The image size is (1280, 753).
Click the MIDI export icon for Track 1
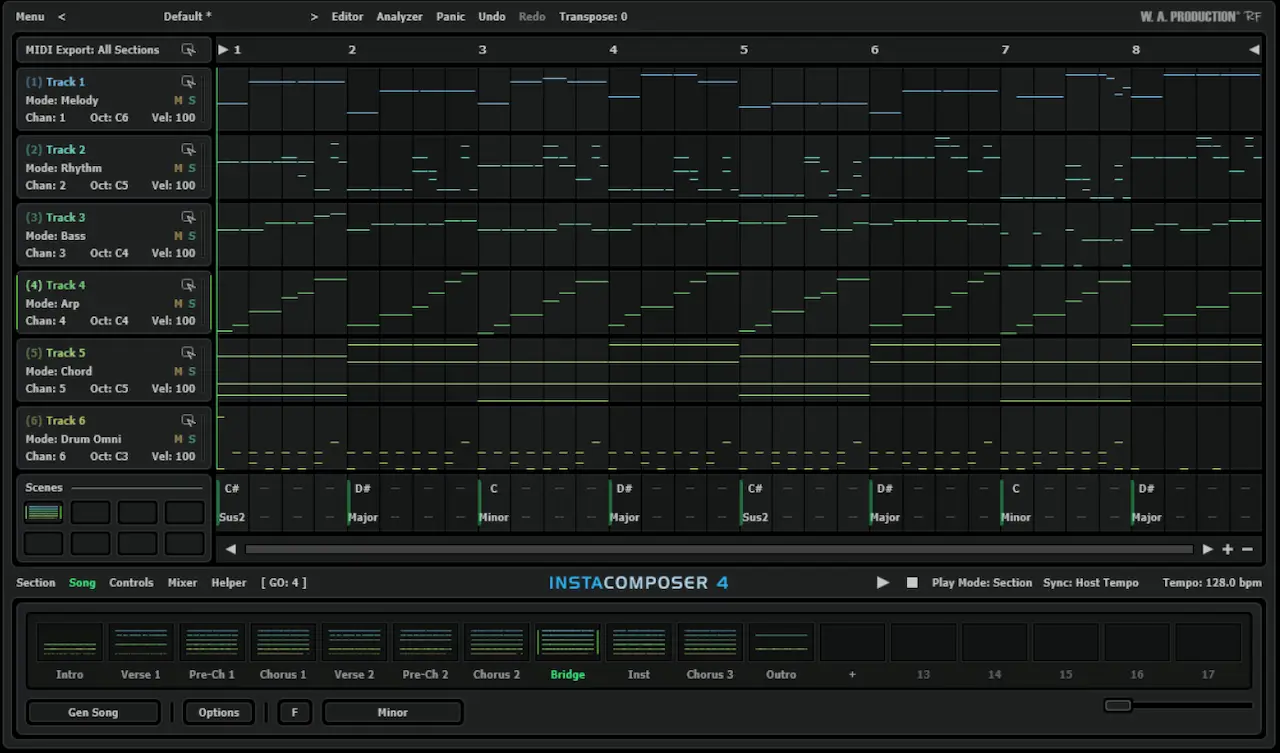coord(188,82)
